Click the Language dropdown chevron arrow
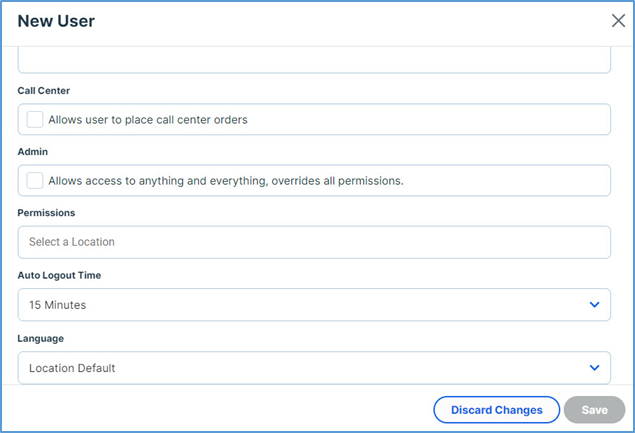 click(594, 367)
